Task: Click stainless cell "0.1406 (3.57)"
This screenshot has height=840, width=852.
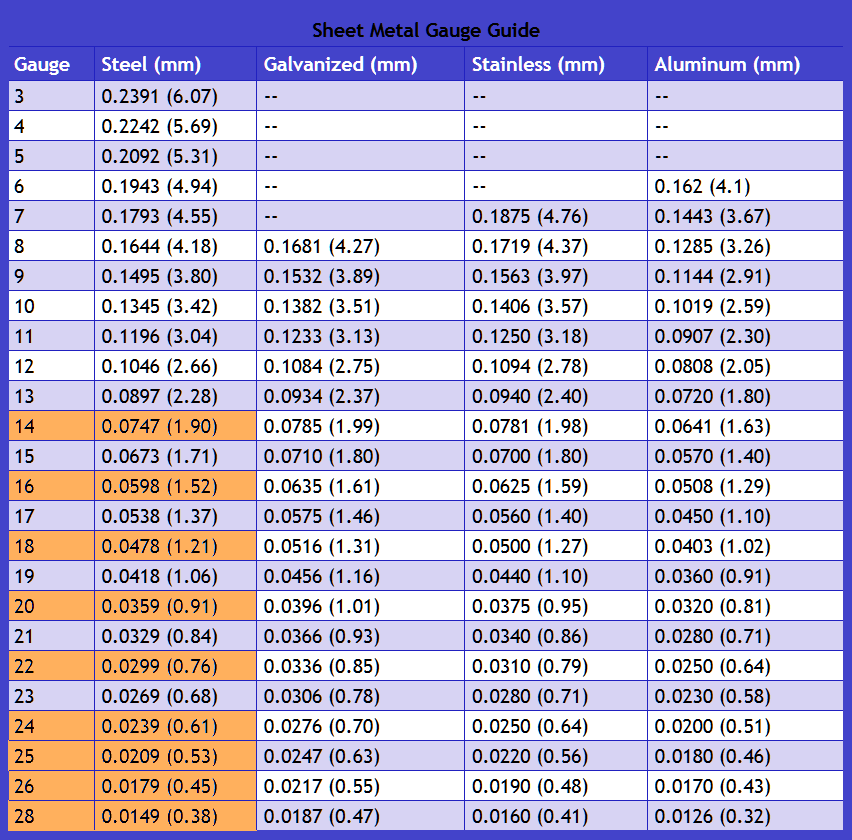Action: pos(556,306)
